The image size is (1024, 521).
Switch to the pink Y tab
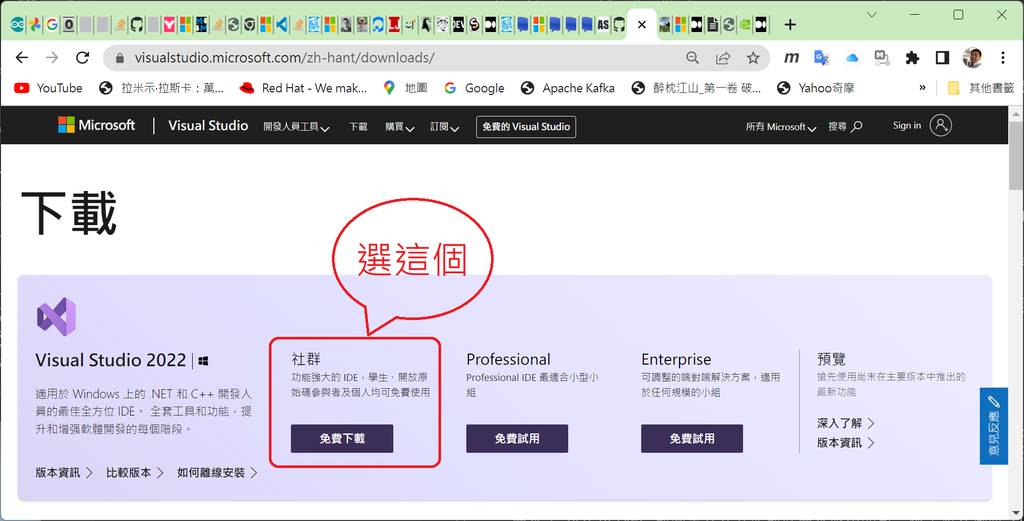[x=170, y=25]
